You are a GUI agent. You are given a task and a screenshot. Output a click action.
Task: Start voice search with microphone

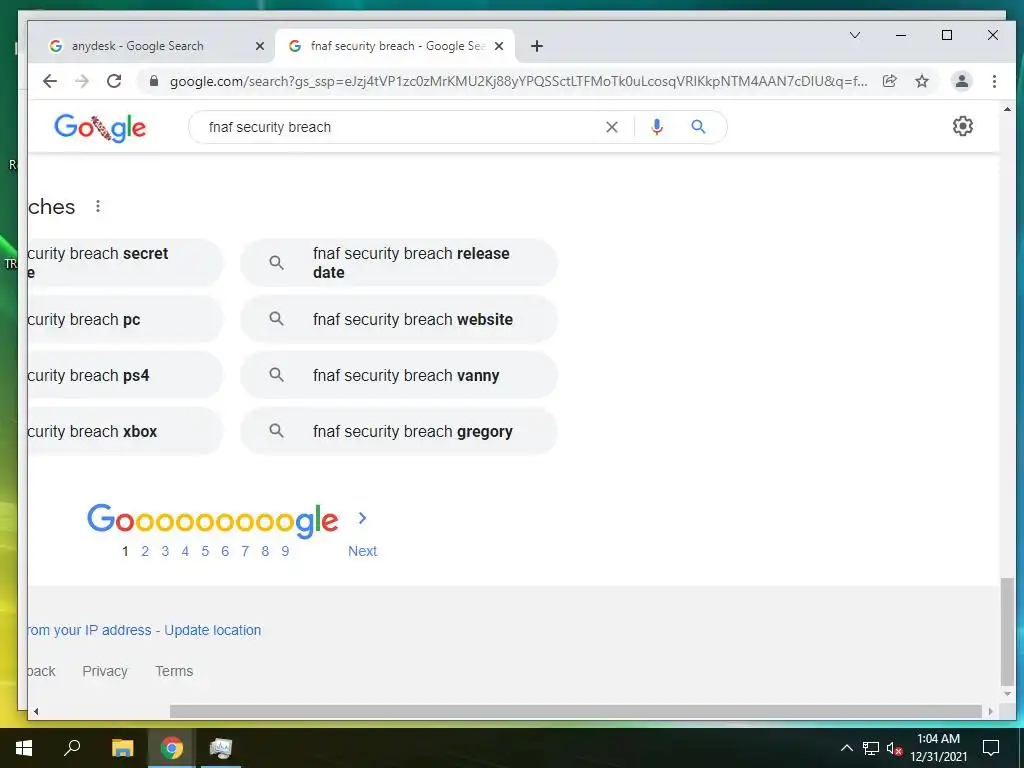click(x=657, y=127)
